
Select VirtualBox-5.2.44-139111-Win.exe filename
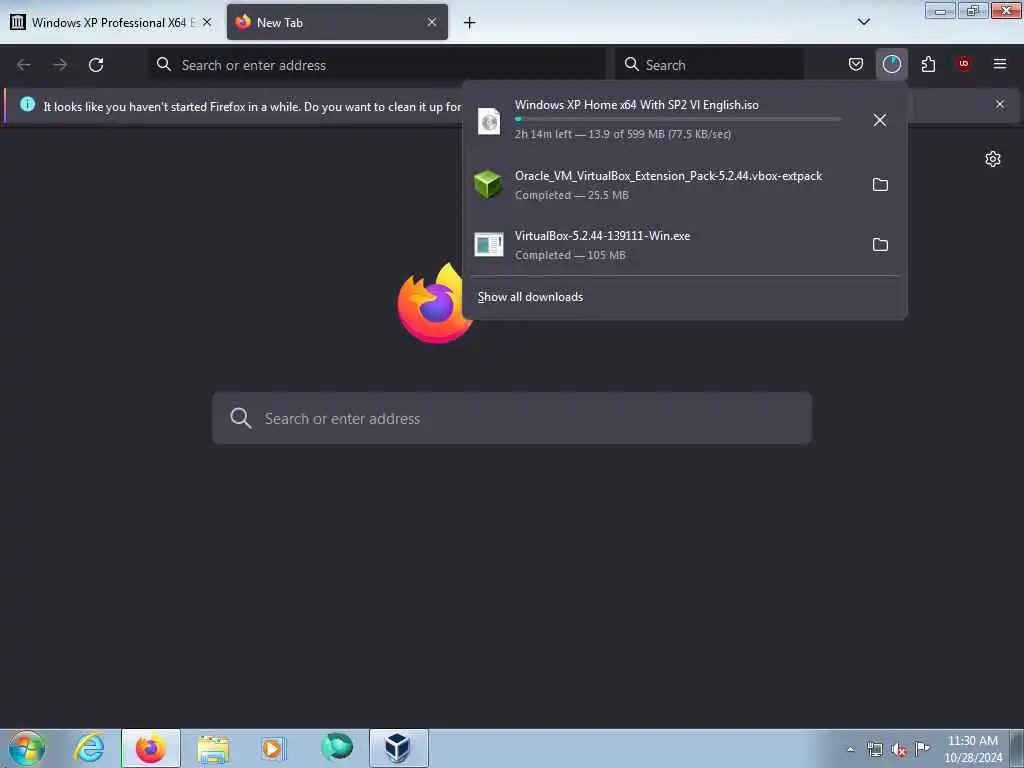click(602, 236)
